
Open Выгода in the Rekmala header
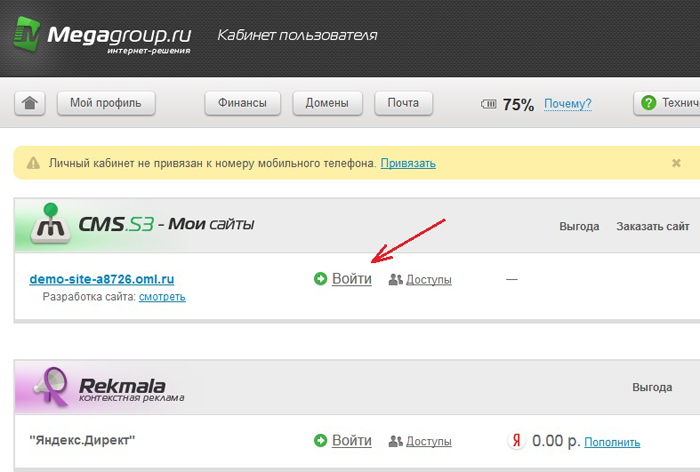coord(652,387)
